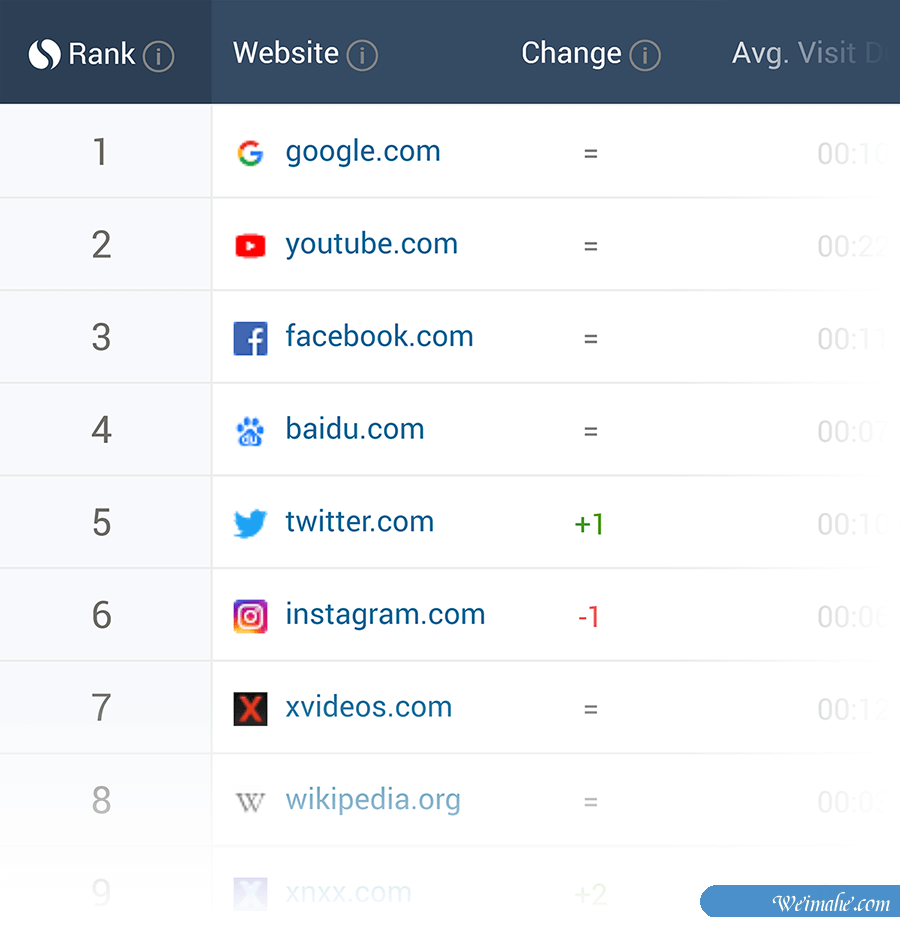
Task: Open the google.com link
Action: pyautogui.click(x=363, y=152)
